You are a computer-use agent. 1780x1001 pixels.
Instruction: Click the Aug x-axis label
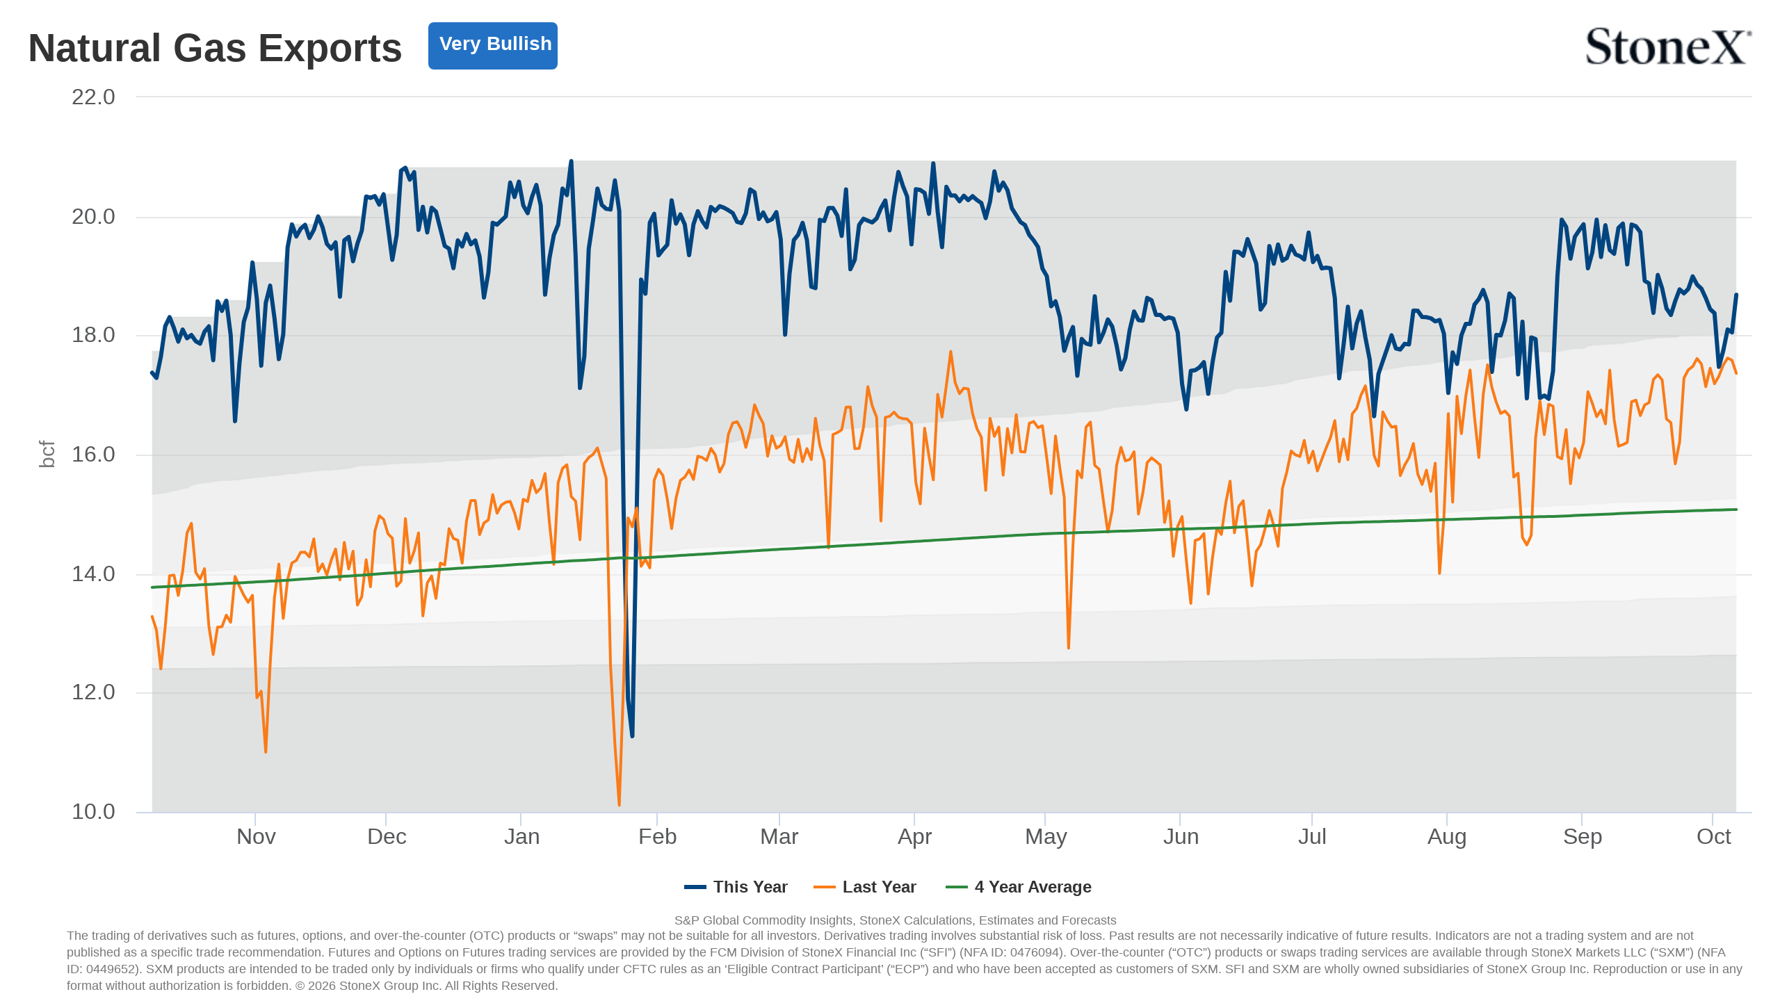pos(1447,837)
